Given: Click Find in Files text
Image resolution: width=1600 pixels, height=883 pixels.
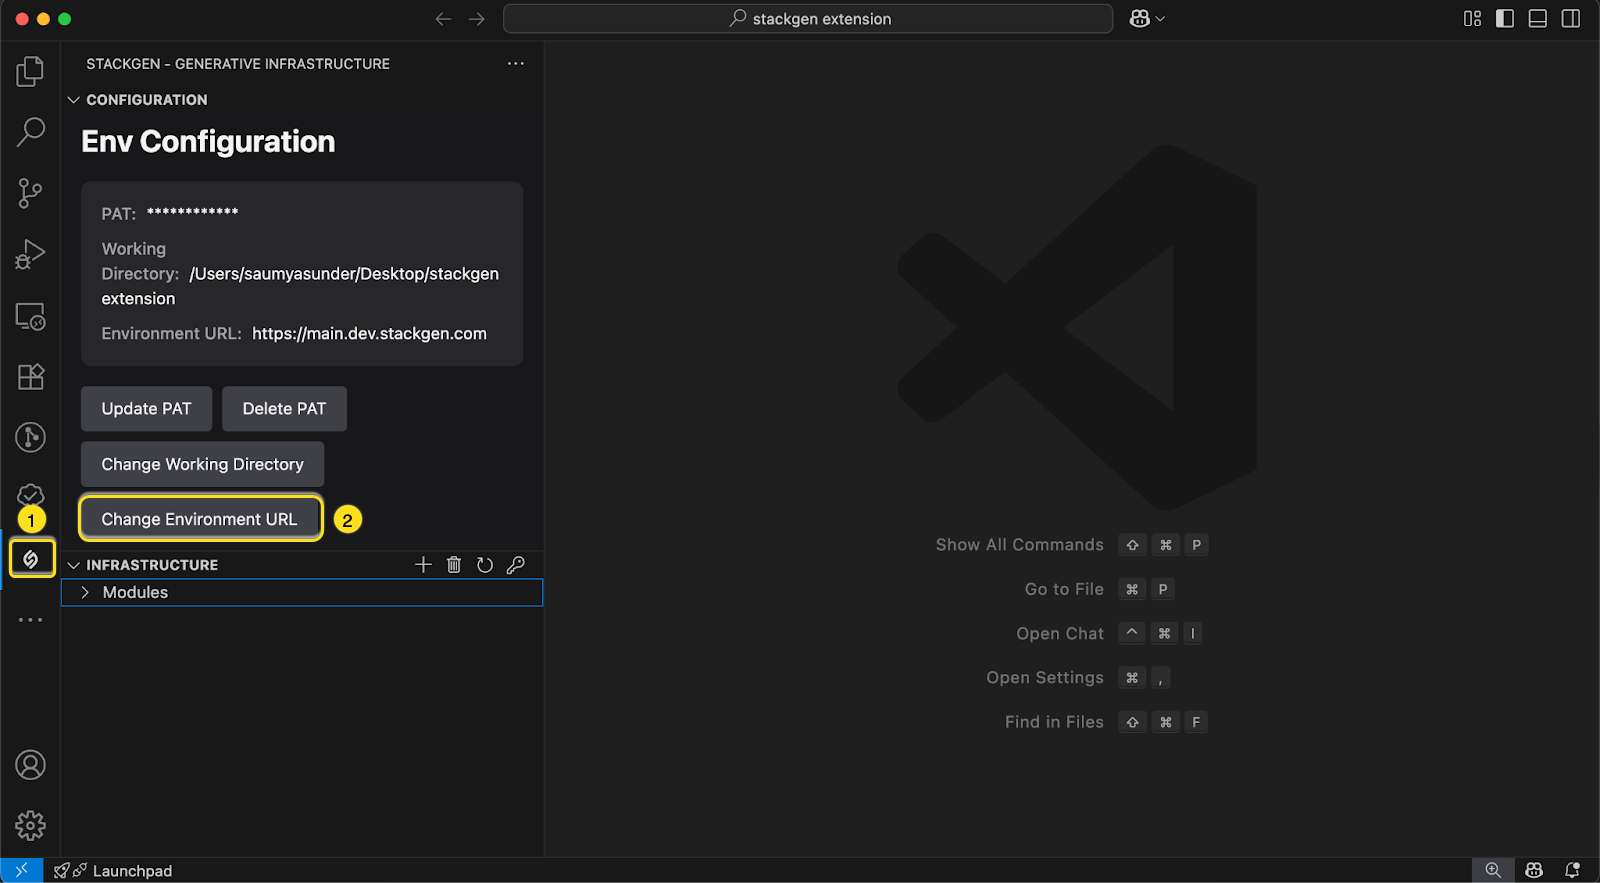Looking at the screenshot, I should click(1054, 722).
